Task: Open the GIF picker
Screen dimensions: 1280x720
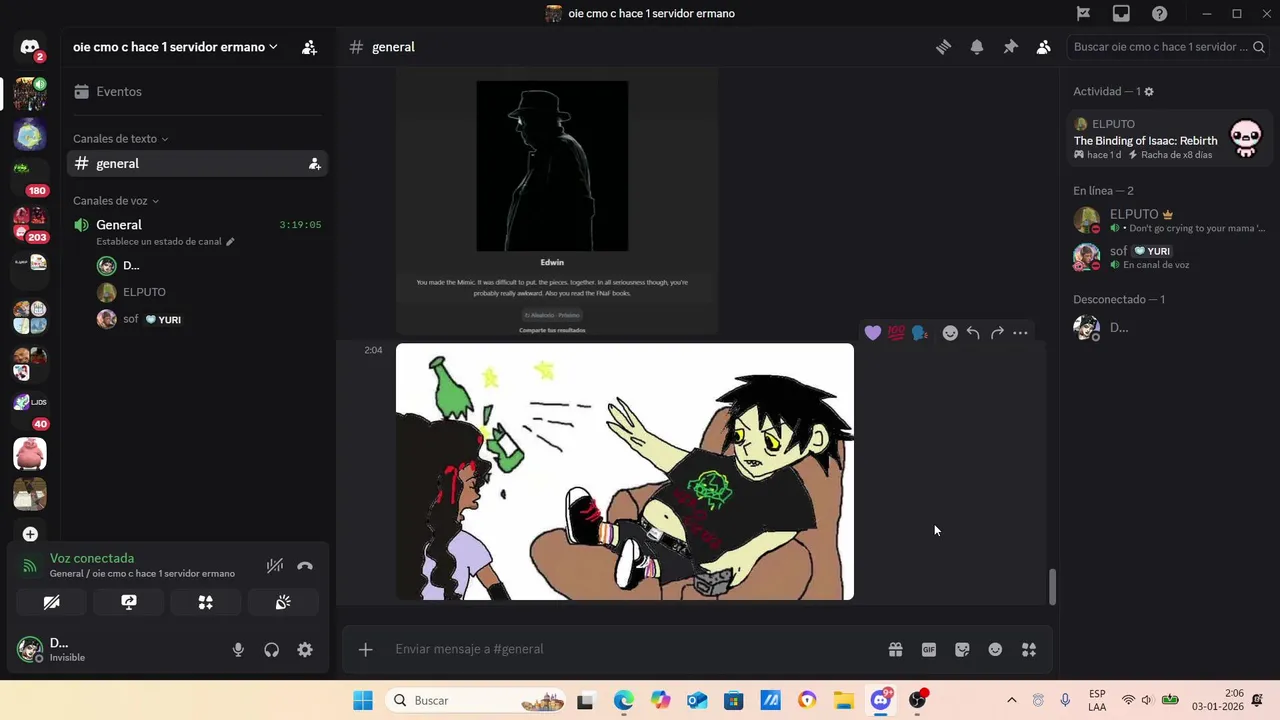Action: 929,650
